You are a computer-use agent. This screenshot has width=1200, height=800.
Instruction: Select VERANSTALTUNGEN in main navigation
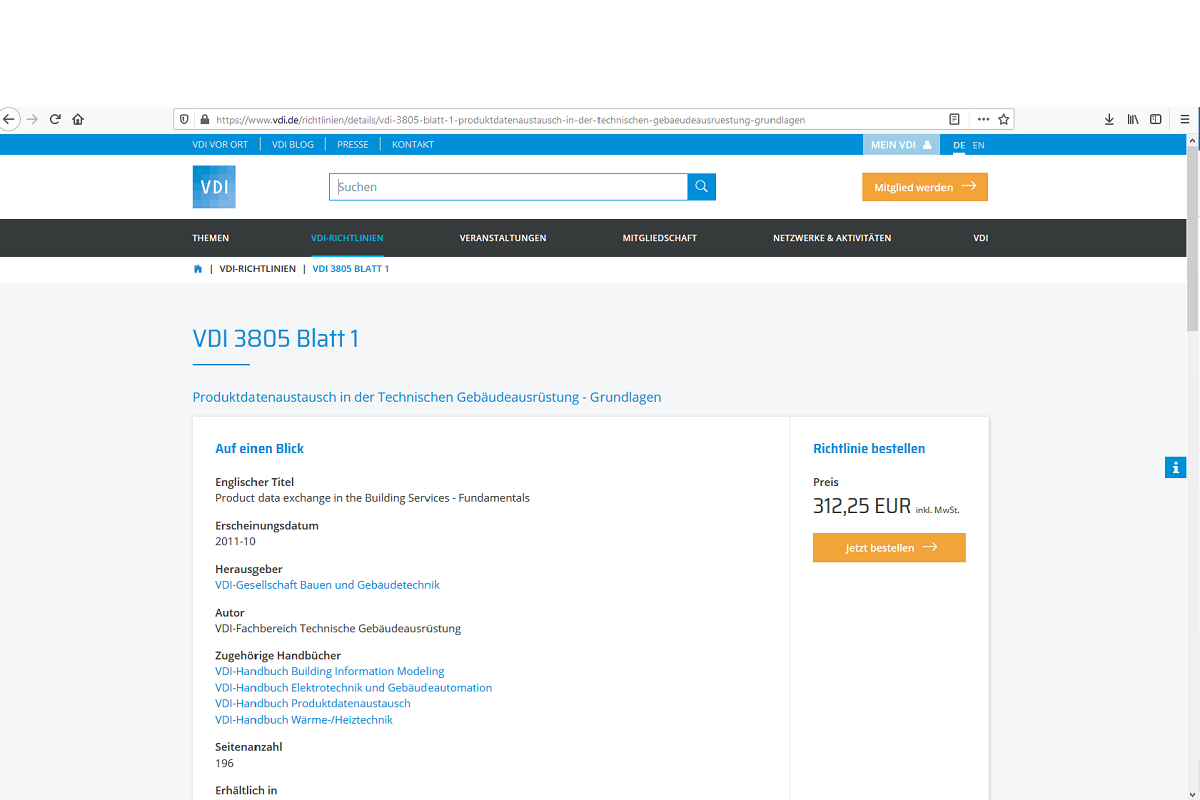pos(503,238)
